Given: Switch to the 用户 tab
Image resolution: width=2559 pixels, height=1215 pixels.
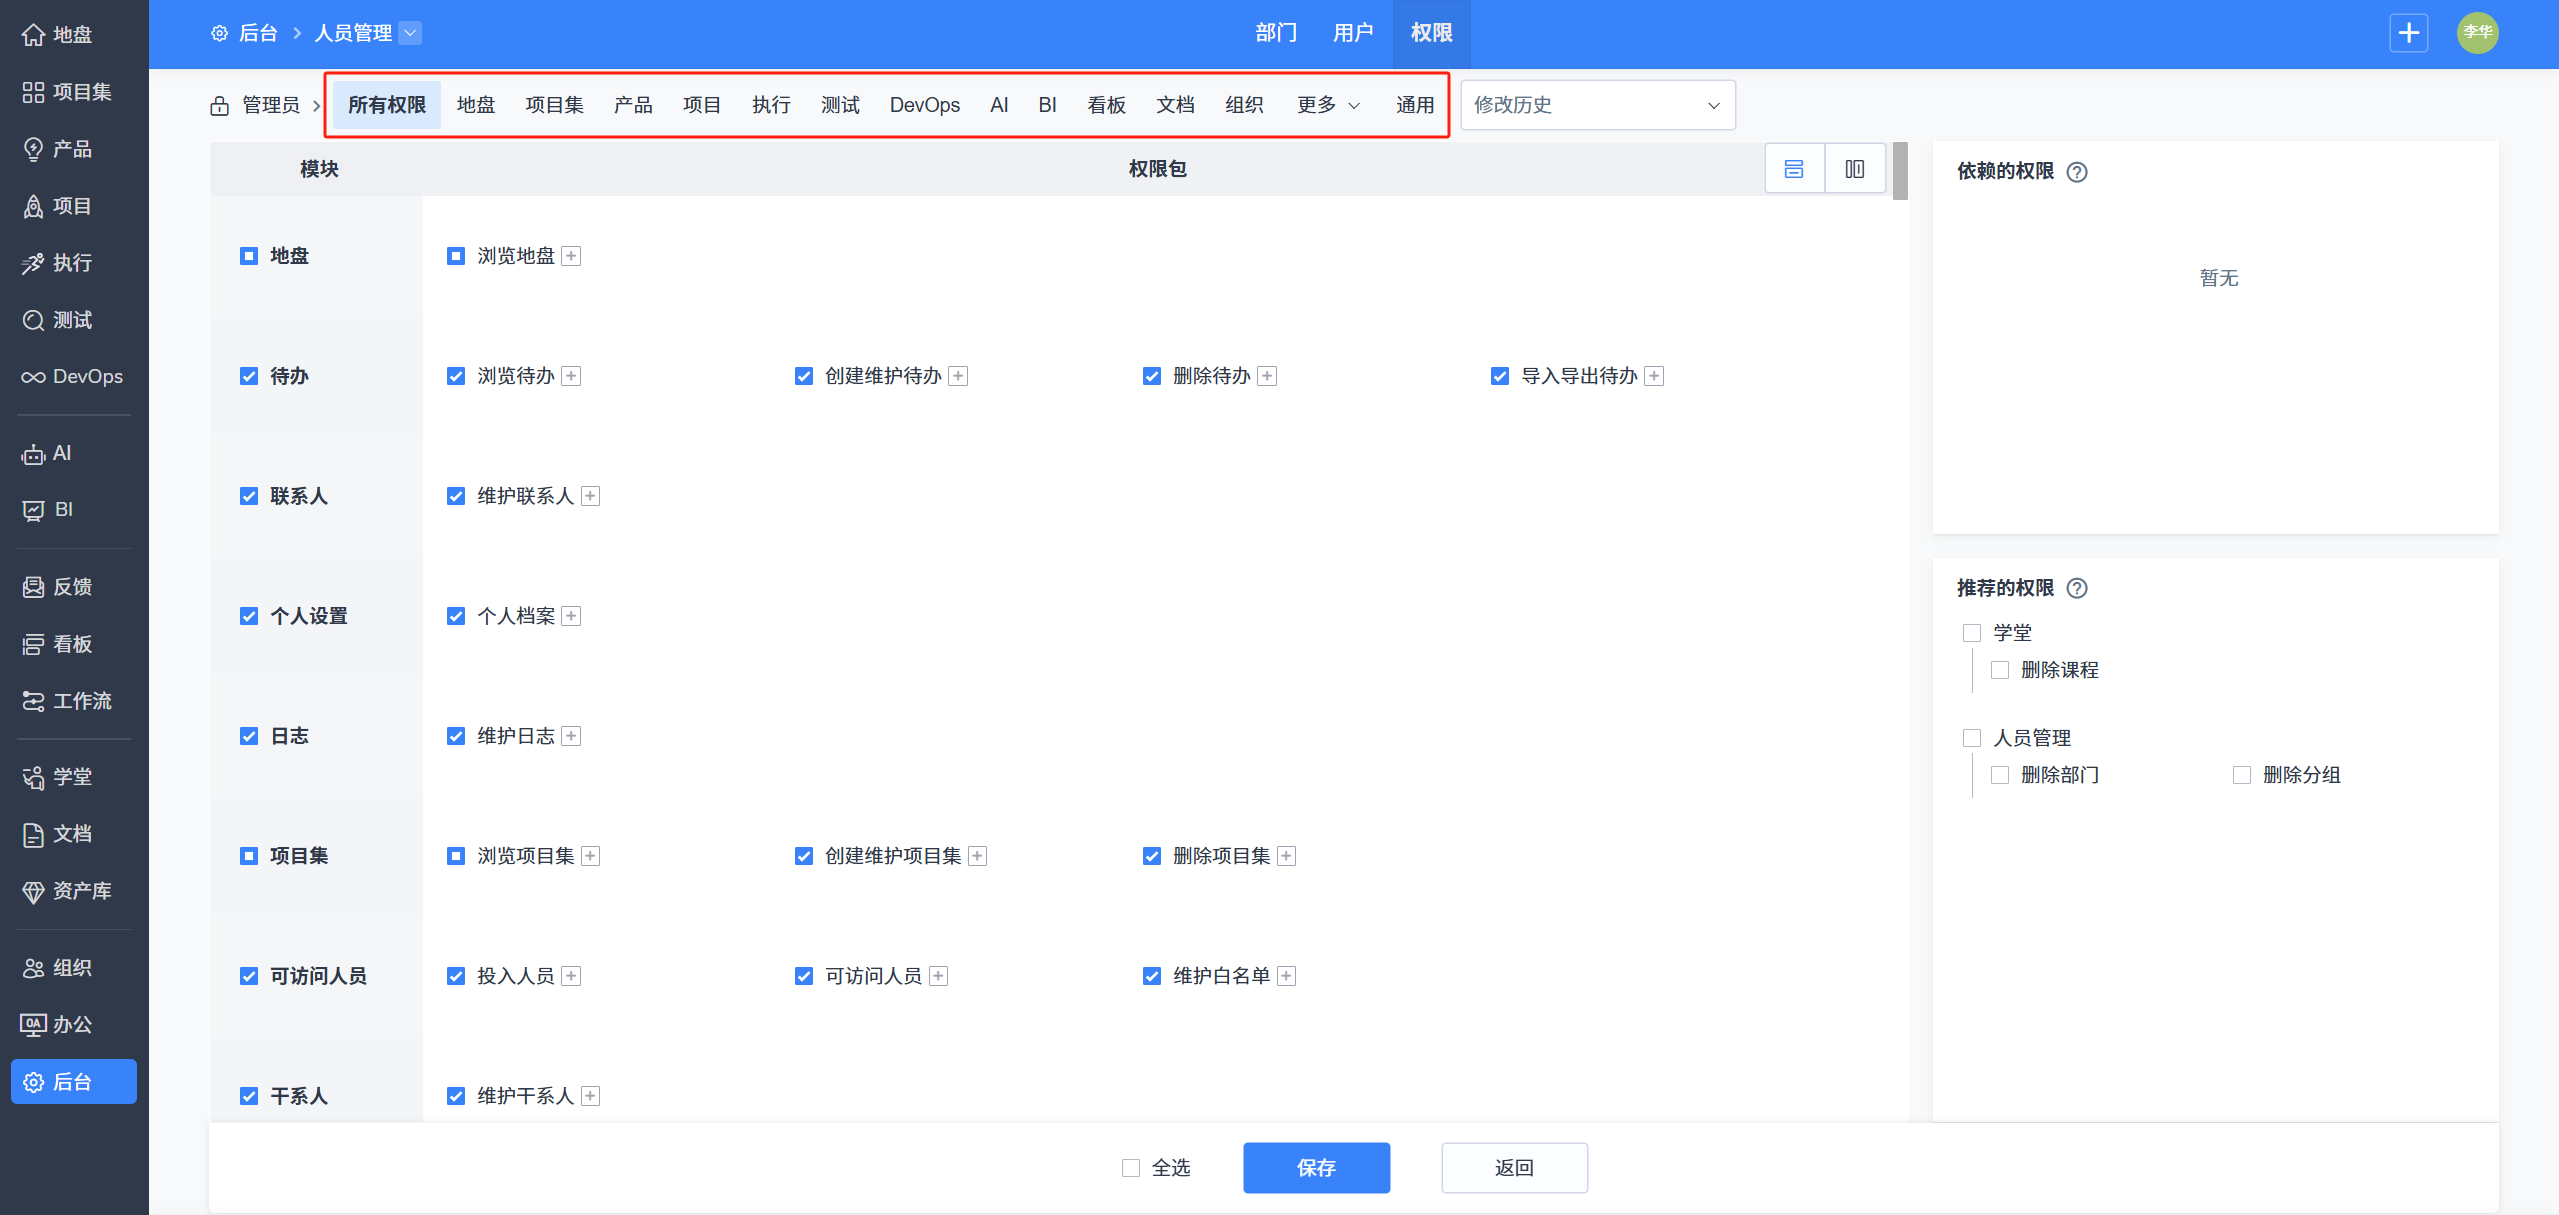Looking at the screenshot, I should point(1352,33).
